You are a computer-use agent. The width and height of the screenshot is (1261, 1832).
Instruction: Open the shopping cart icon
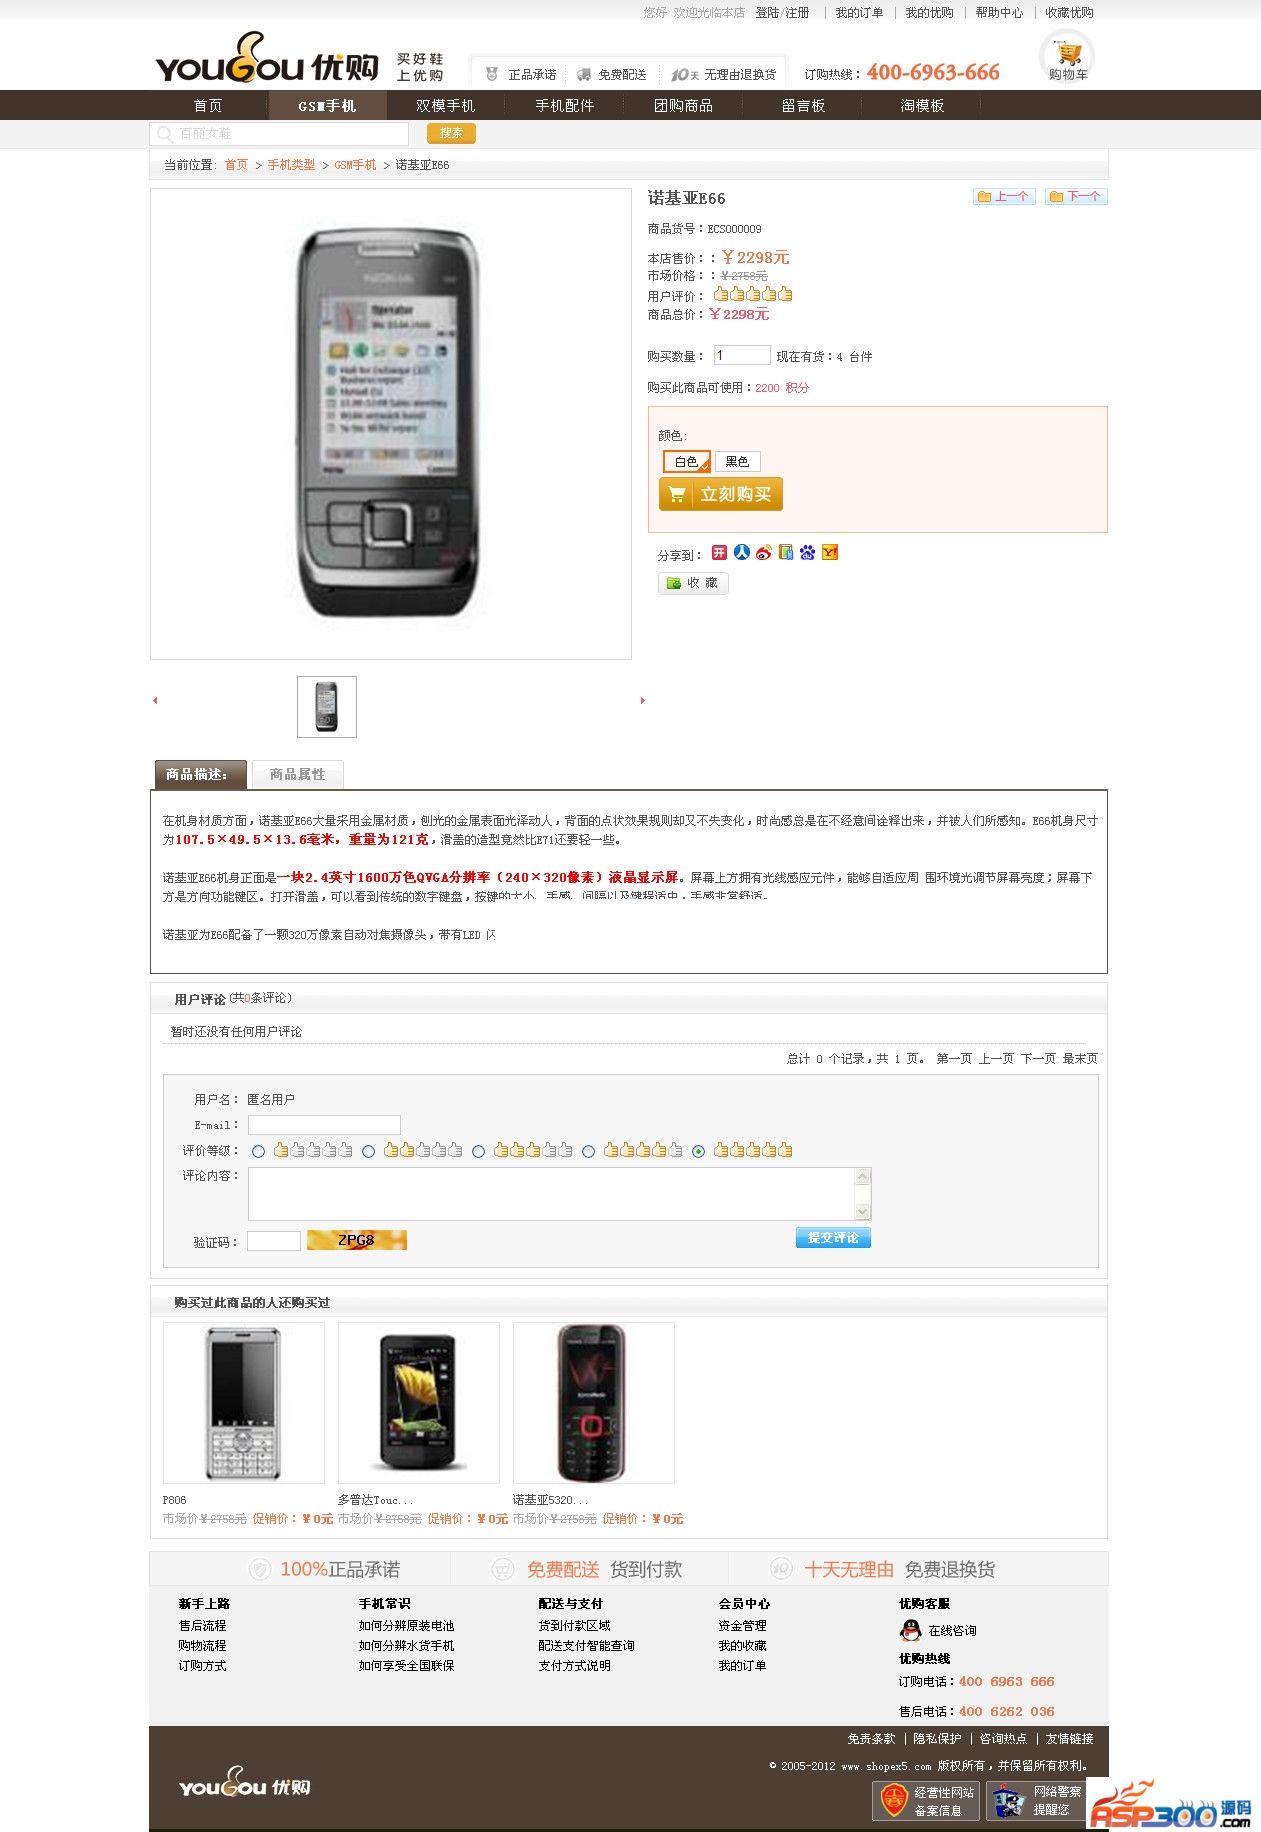tap(1068, 55)
